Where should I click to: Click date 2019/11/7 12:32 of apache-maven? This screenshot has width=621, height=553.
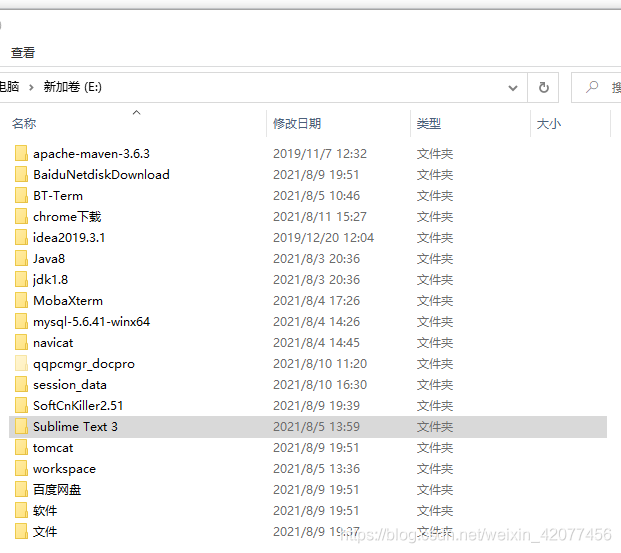click(x=320, y=153)
